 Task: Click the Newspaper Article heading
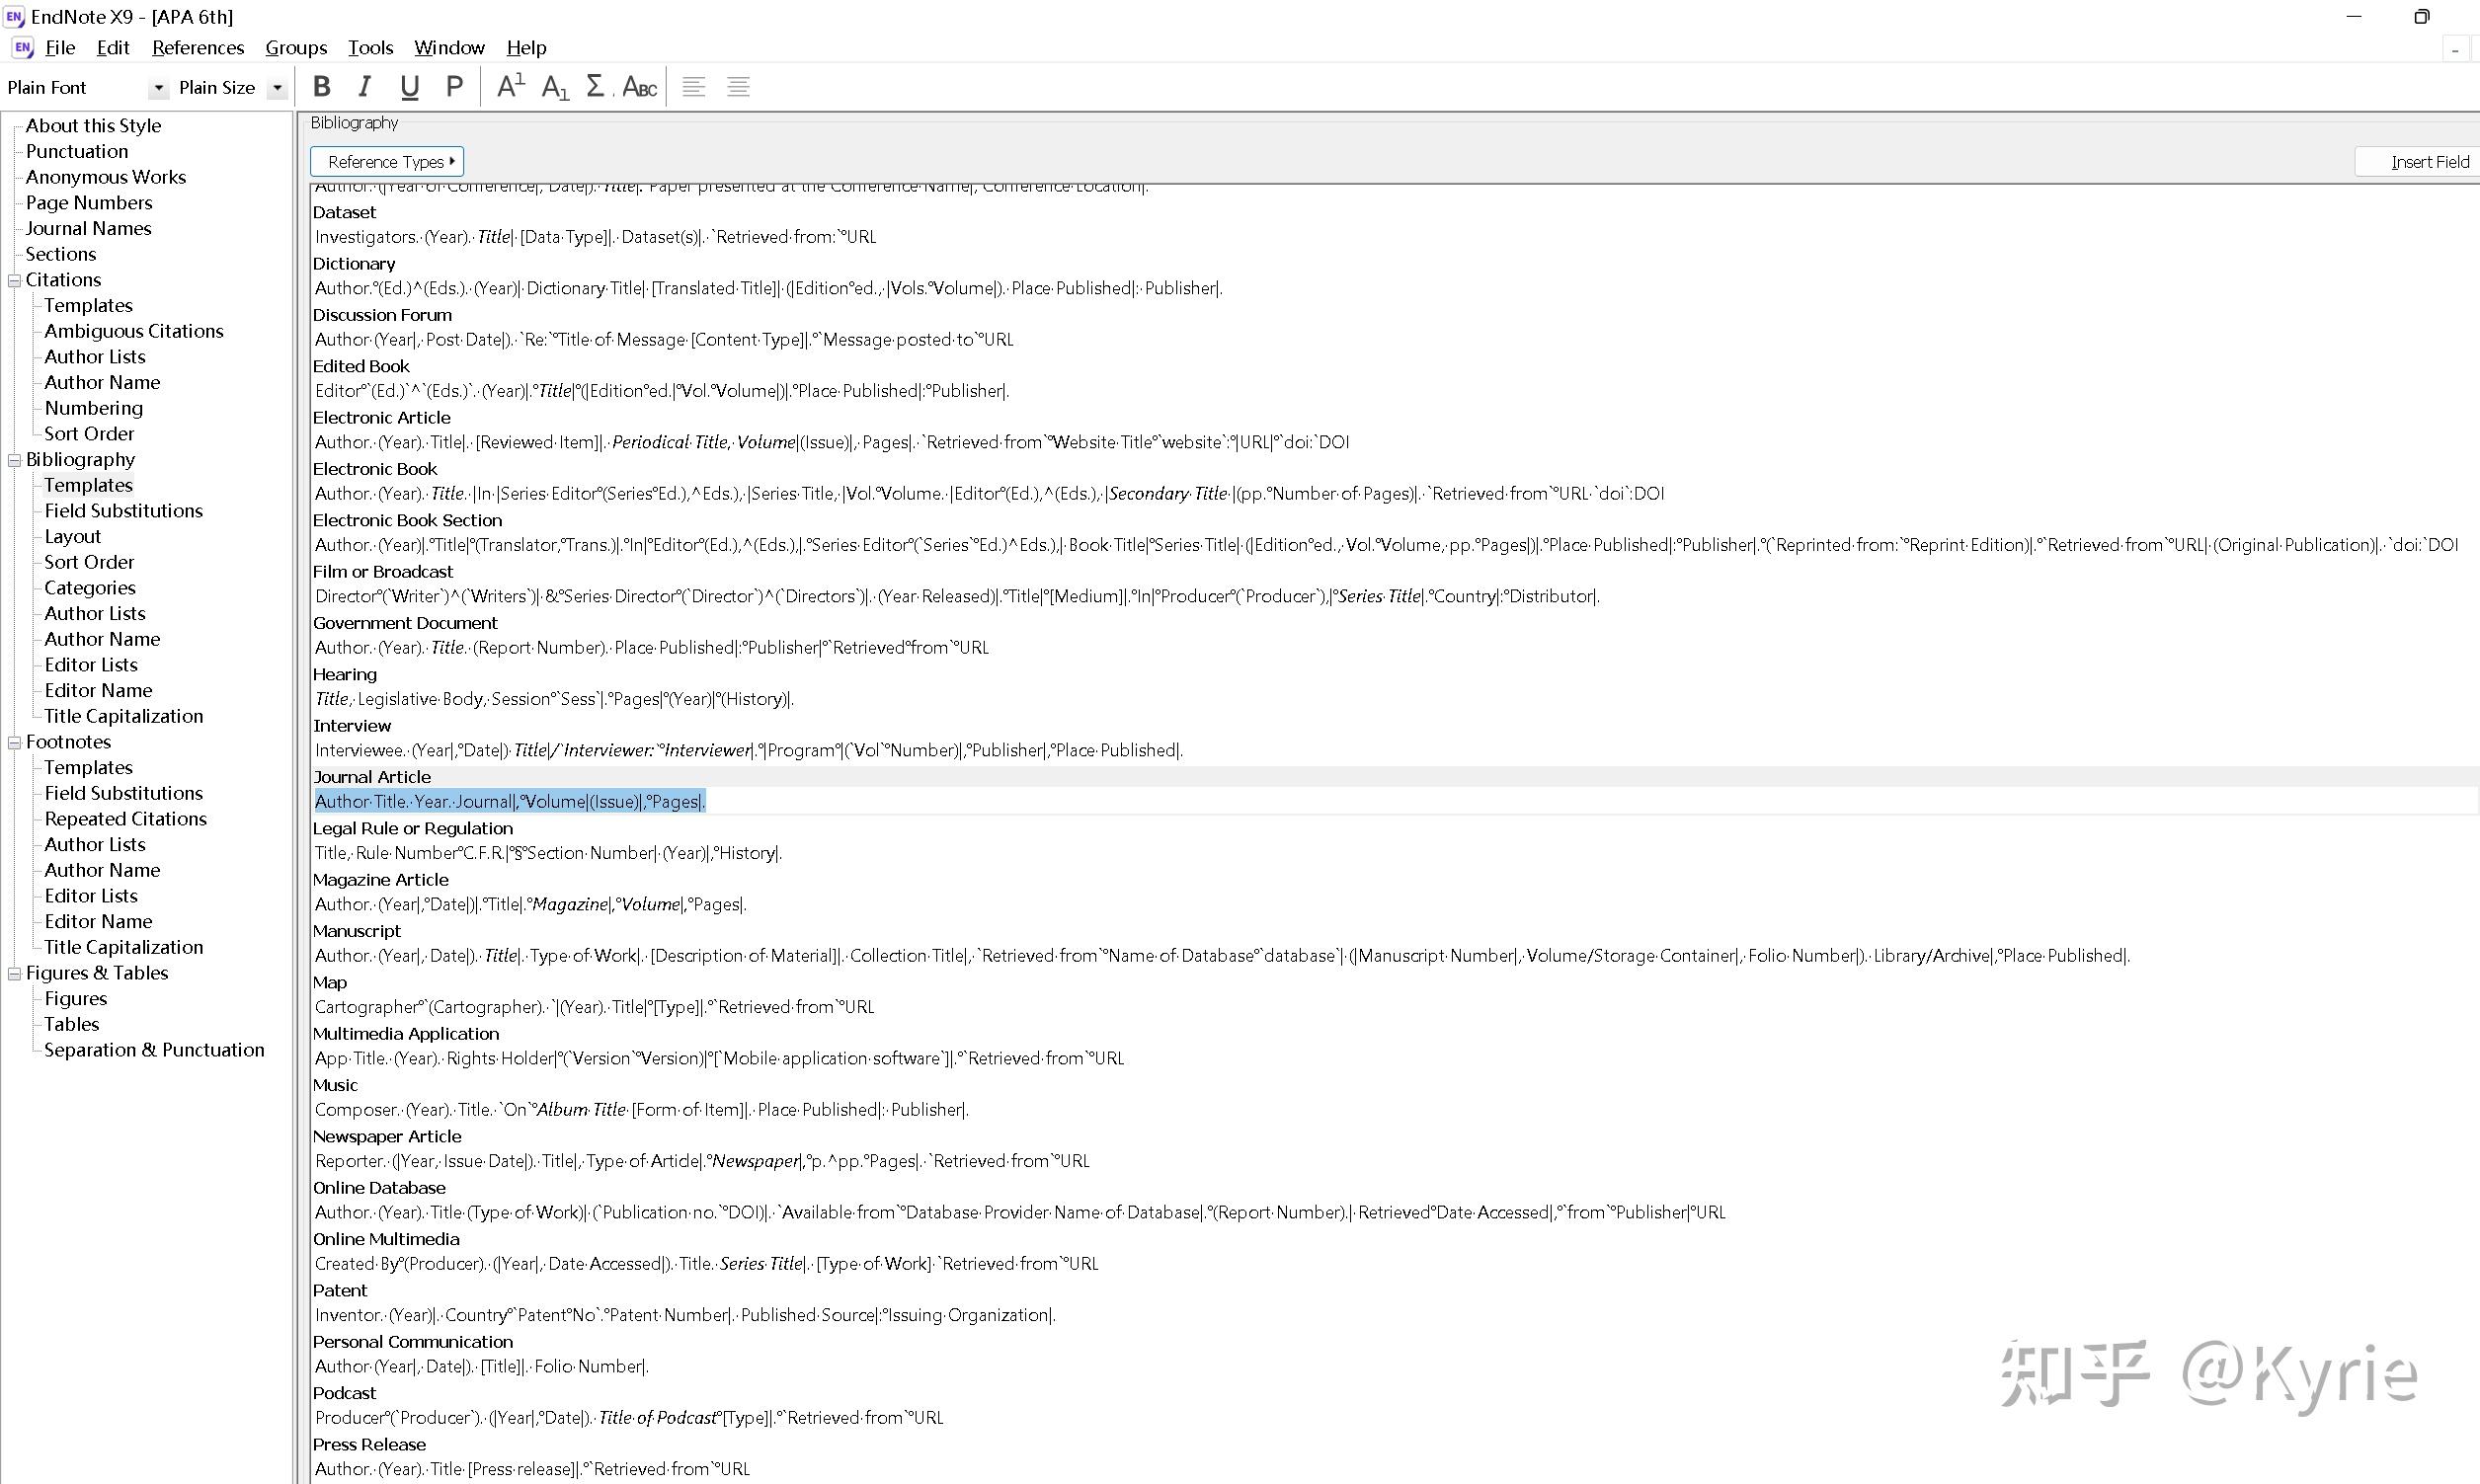(387, 1136)
